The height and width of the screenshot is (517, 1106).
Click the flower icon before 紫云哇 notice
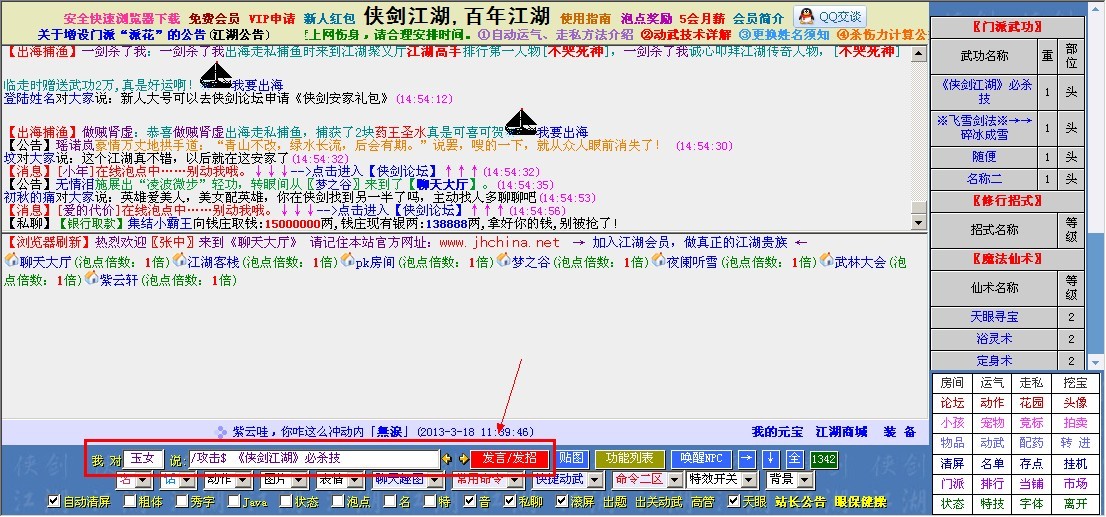(221, 432)
